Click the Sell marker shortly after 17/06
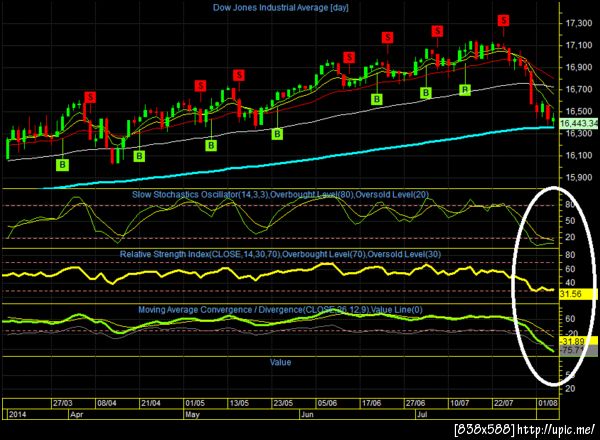Viewport: 600px width, 440px height. (387, 37)
